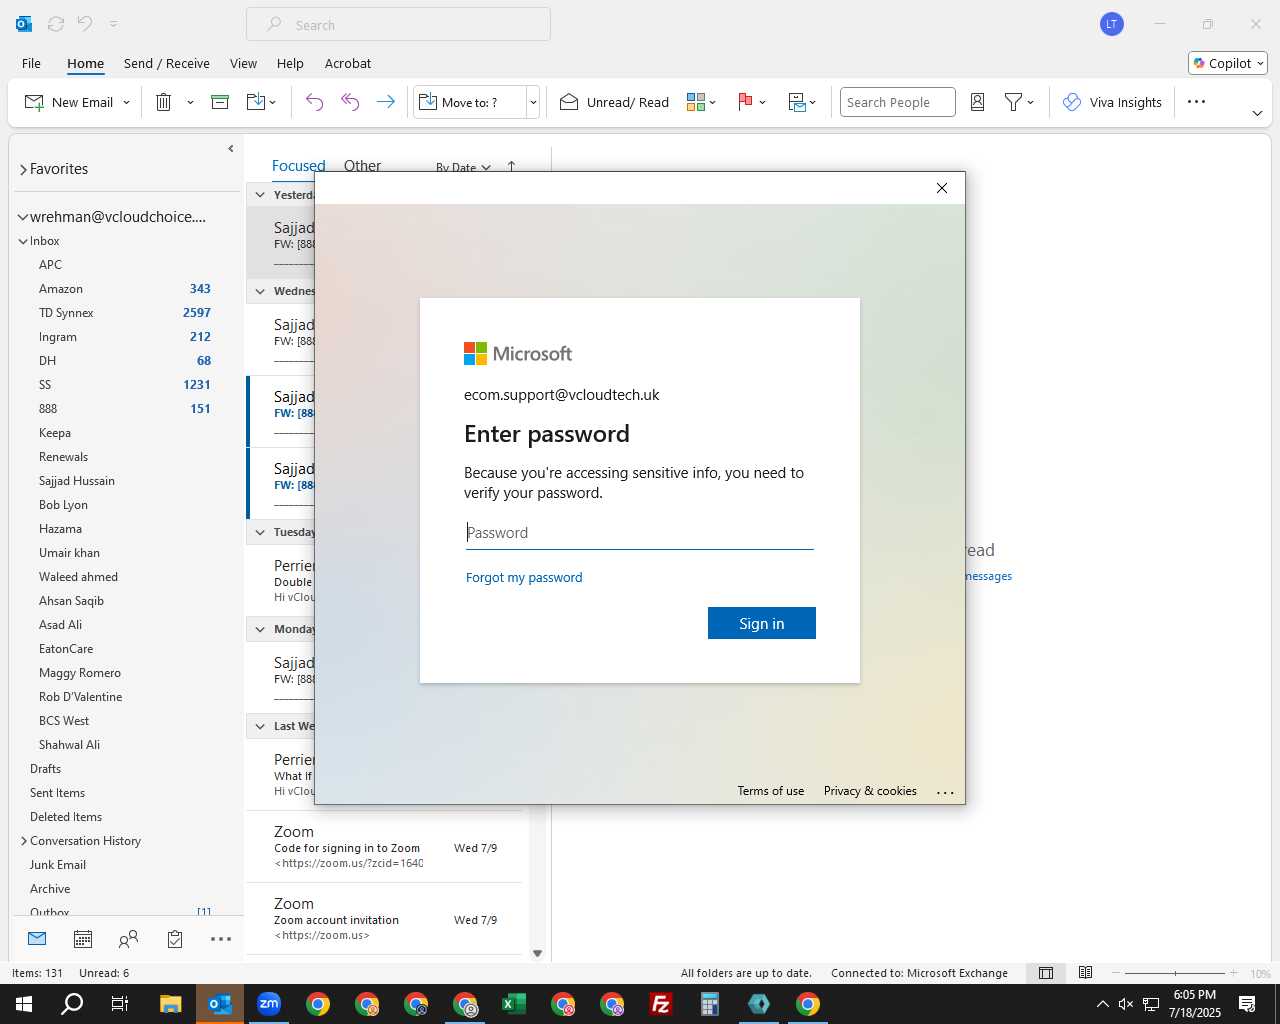The image size is (1280, 1024).
Task: Open the Address Book icon
Action: (x=978, y=102)
